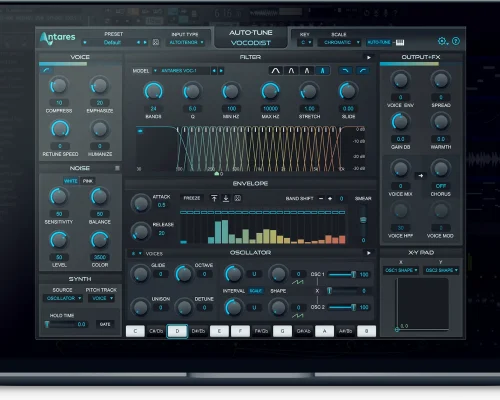This screenshot has width=500, height=400.
Task: Expand the Oscillator section arrow
Action: (x=369, y=253)
